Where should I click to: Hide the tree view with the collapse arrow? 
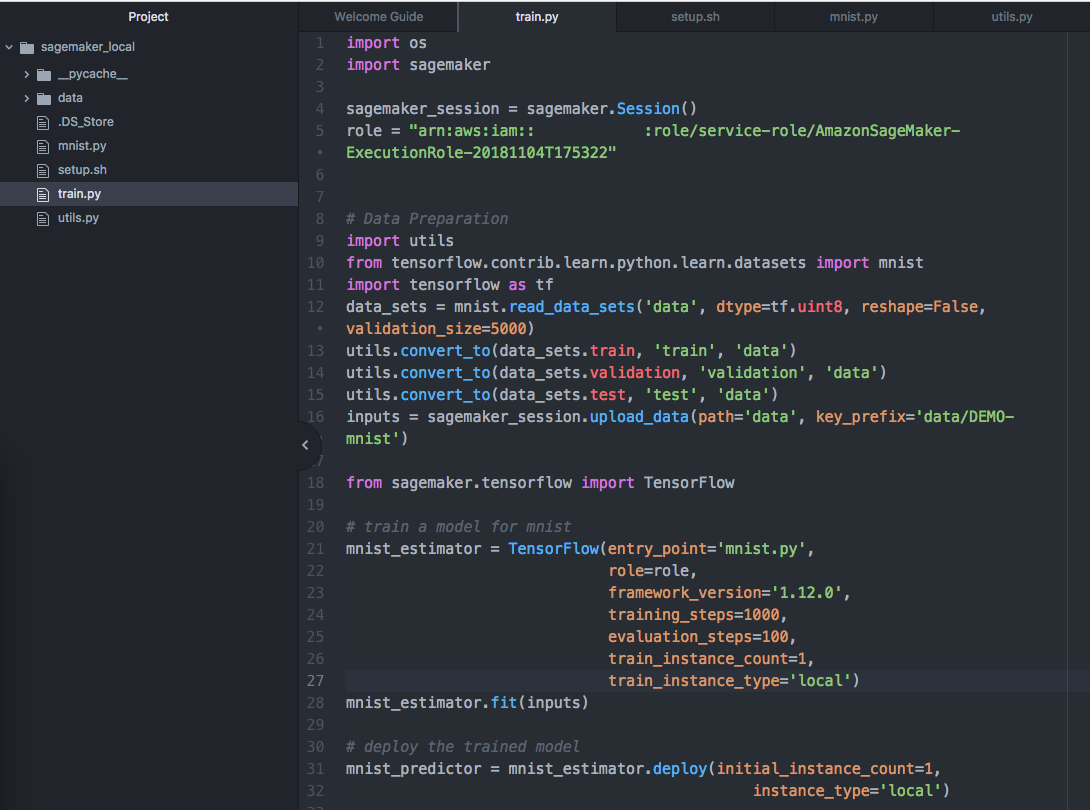[305, 445]
